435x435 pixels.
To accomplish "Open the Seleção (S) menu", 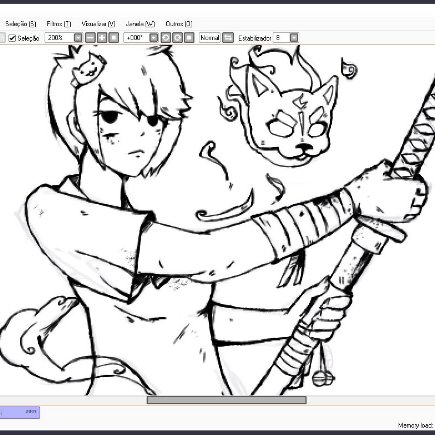I will [21, 24].
